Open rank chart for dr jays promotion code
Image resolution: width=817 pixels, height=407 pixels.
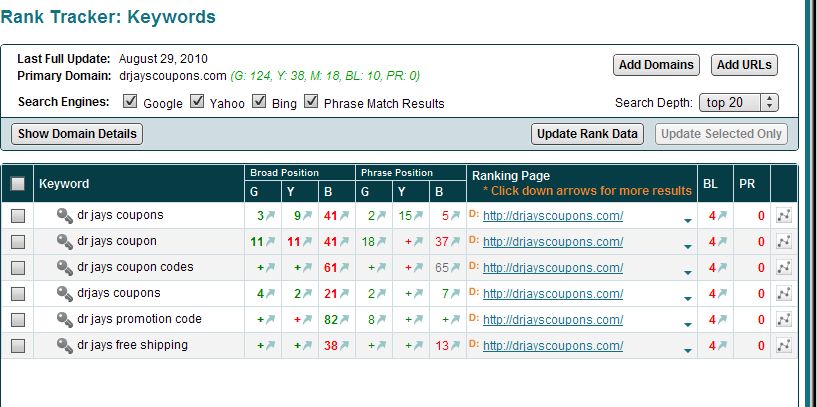pyautogui.click(x=784, y=319)
